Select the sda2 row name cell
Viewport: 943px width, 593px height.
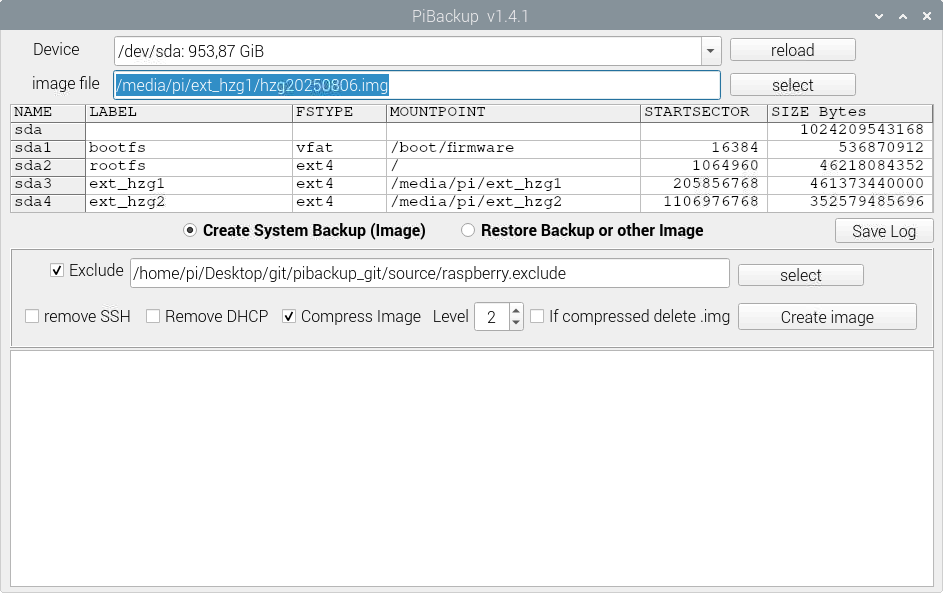[48, 167]
